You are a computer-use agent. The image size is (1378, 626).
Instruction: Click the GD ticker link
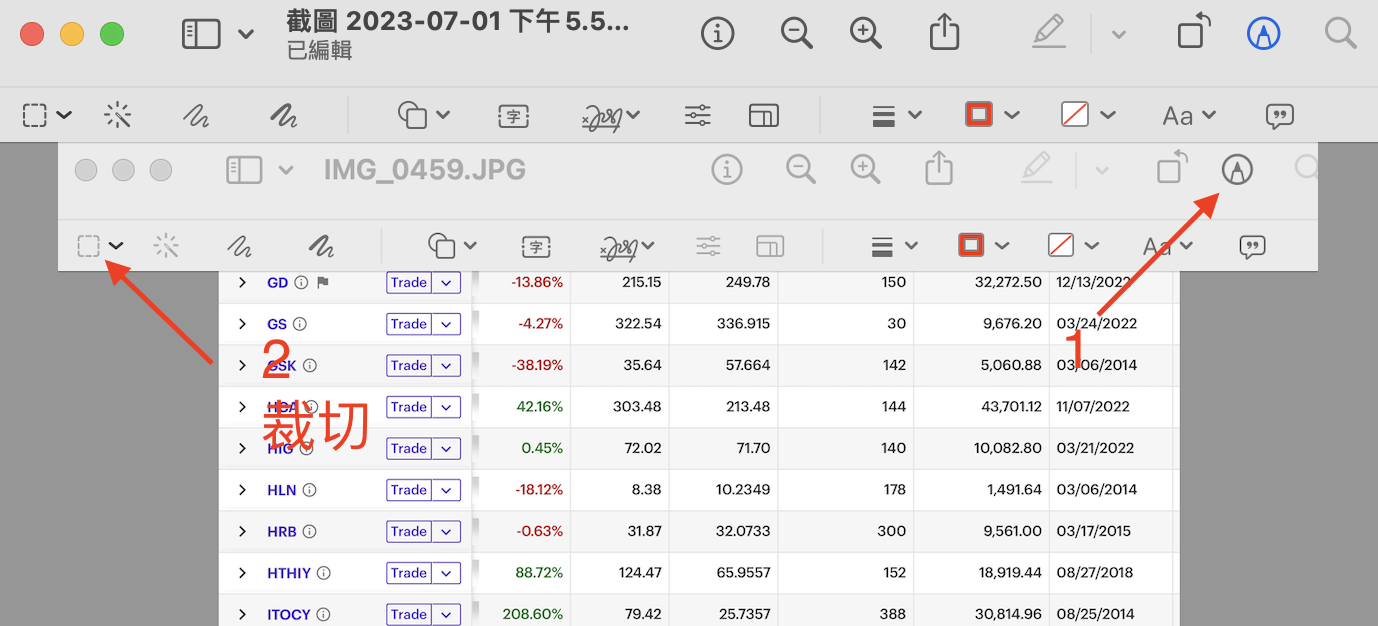click(x=278, y=283)
